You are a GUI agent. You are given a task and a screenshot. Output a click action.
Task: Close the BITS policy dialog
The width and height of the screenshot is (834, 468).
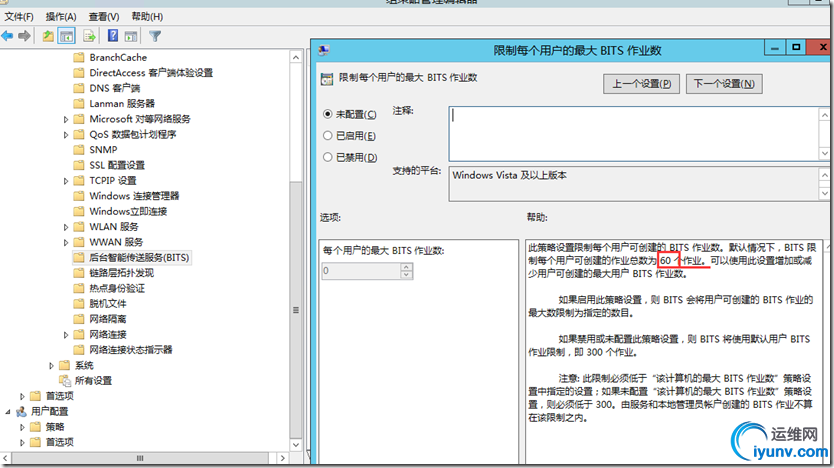point(821,48)
